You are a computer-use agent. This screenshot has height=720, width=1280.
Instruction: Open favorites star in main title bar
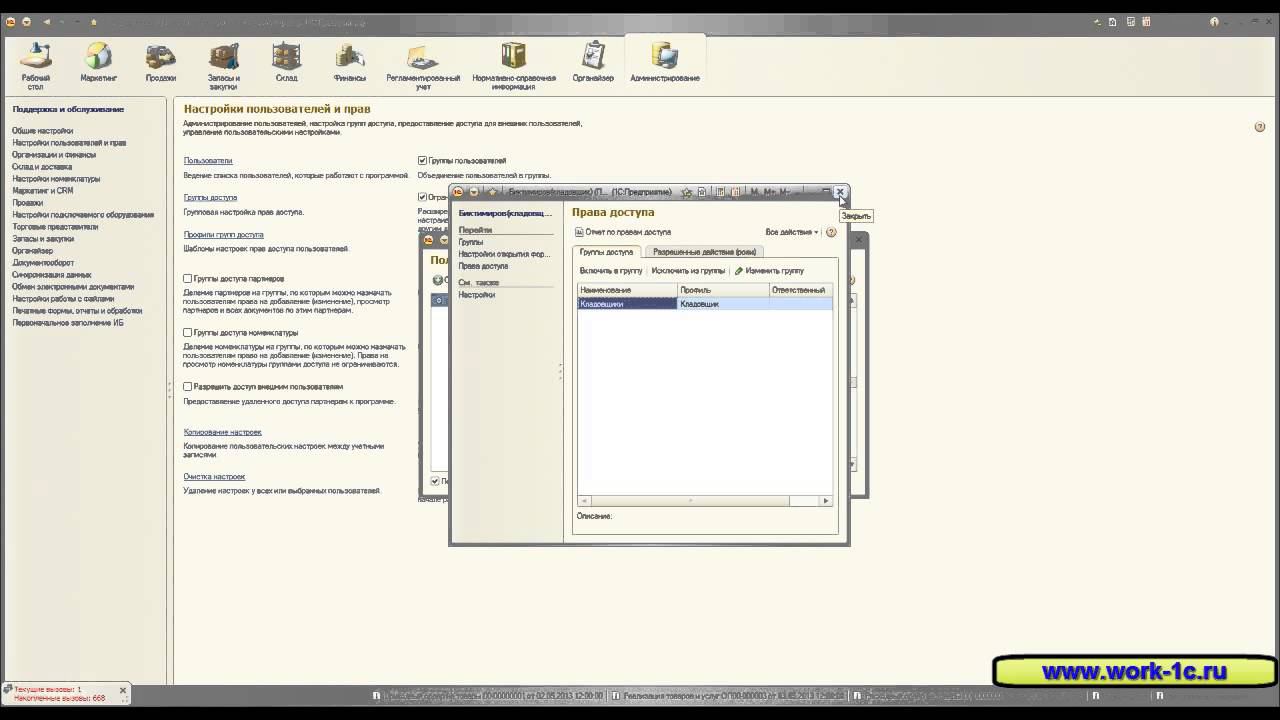point(94,21)
